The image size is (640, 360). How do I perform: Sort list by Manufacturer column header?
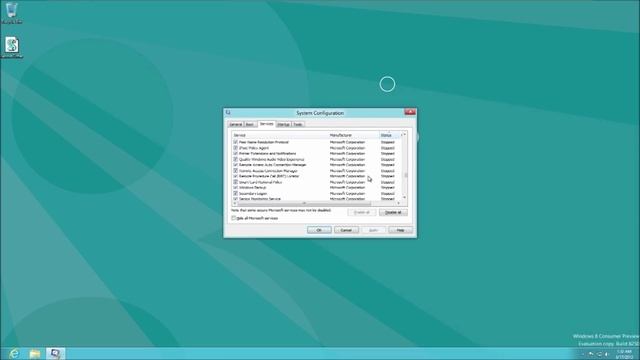coord(353,135)
